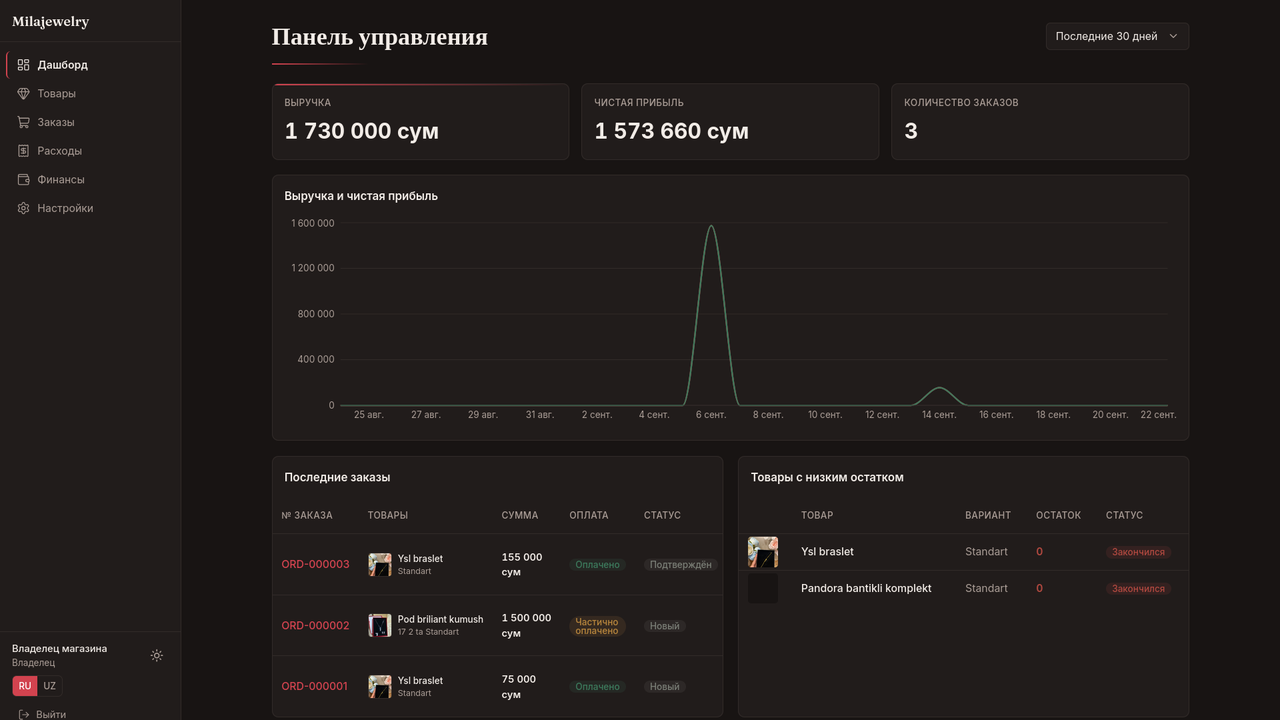This screenshot has width=1280, height=720.
Task: Click the 1 500 000 сум order amount
Action: click(526, 626)
